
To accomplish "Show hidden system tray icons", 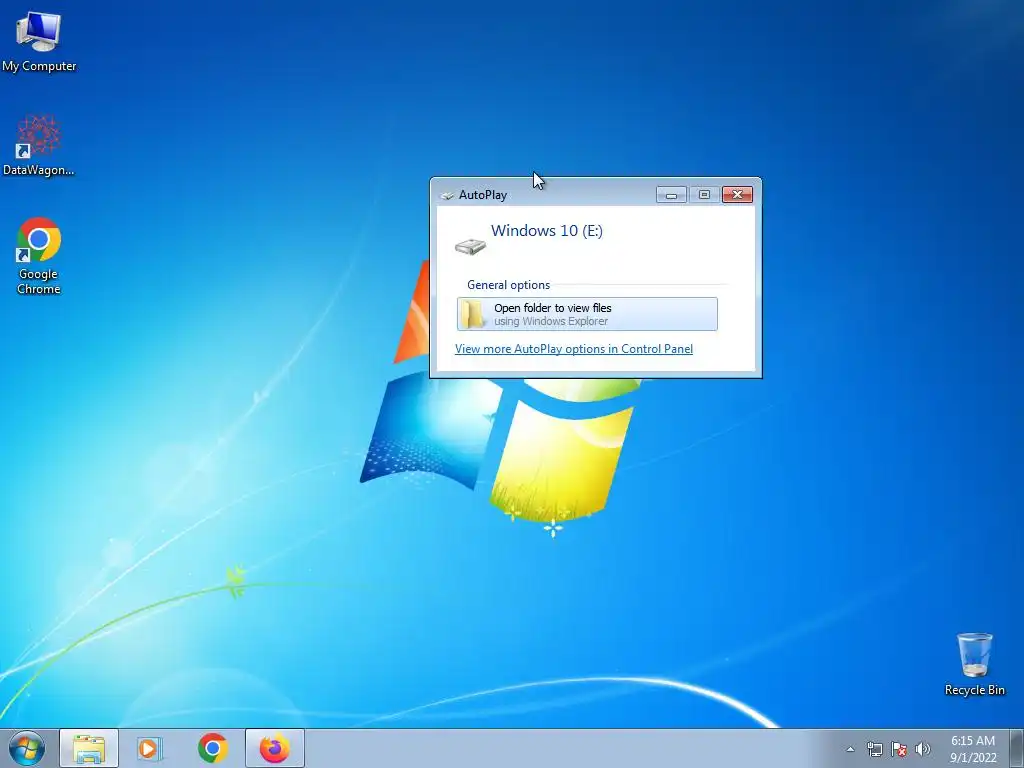I will point(850,749).
